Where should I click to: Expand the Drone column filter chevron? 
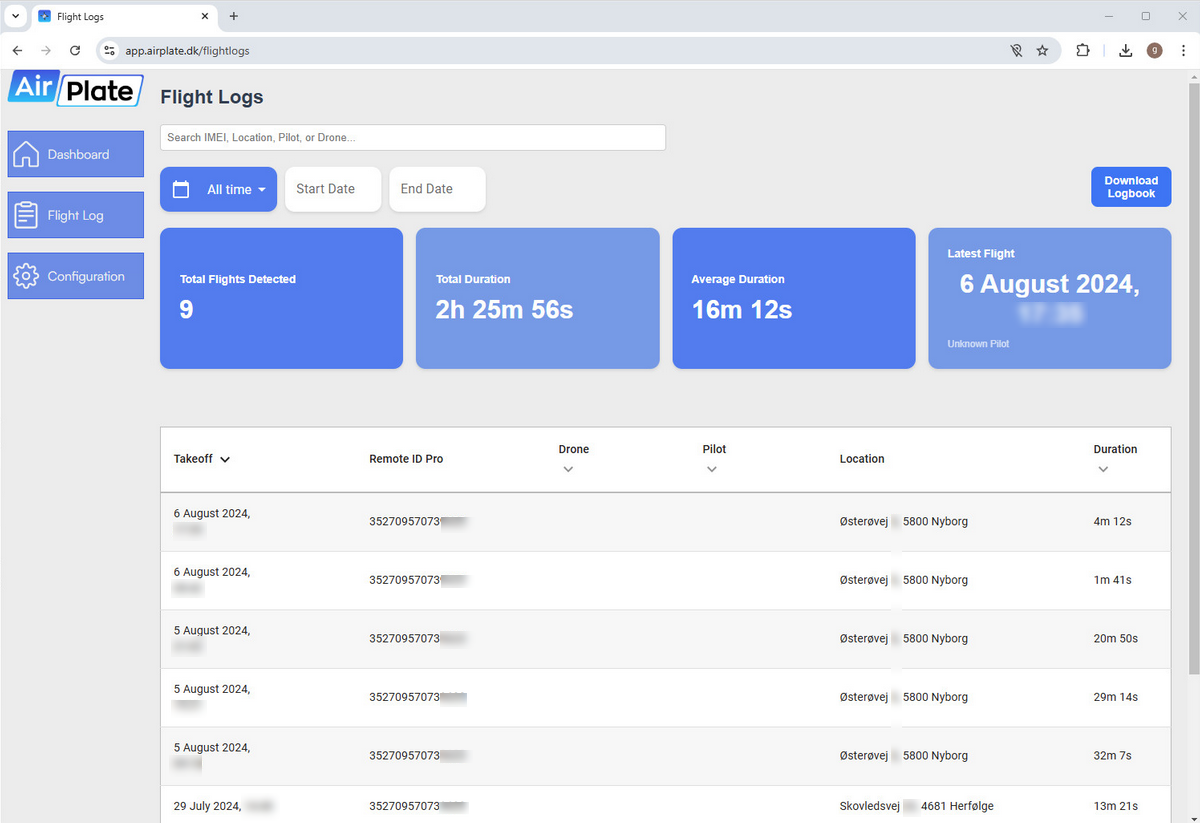[568, 469]
